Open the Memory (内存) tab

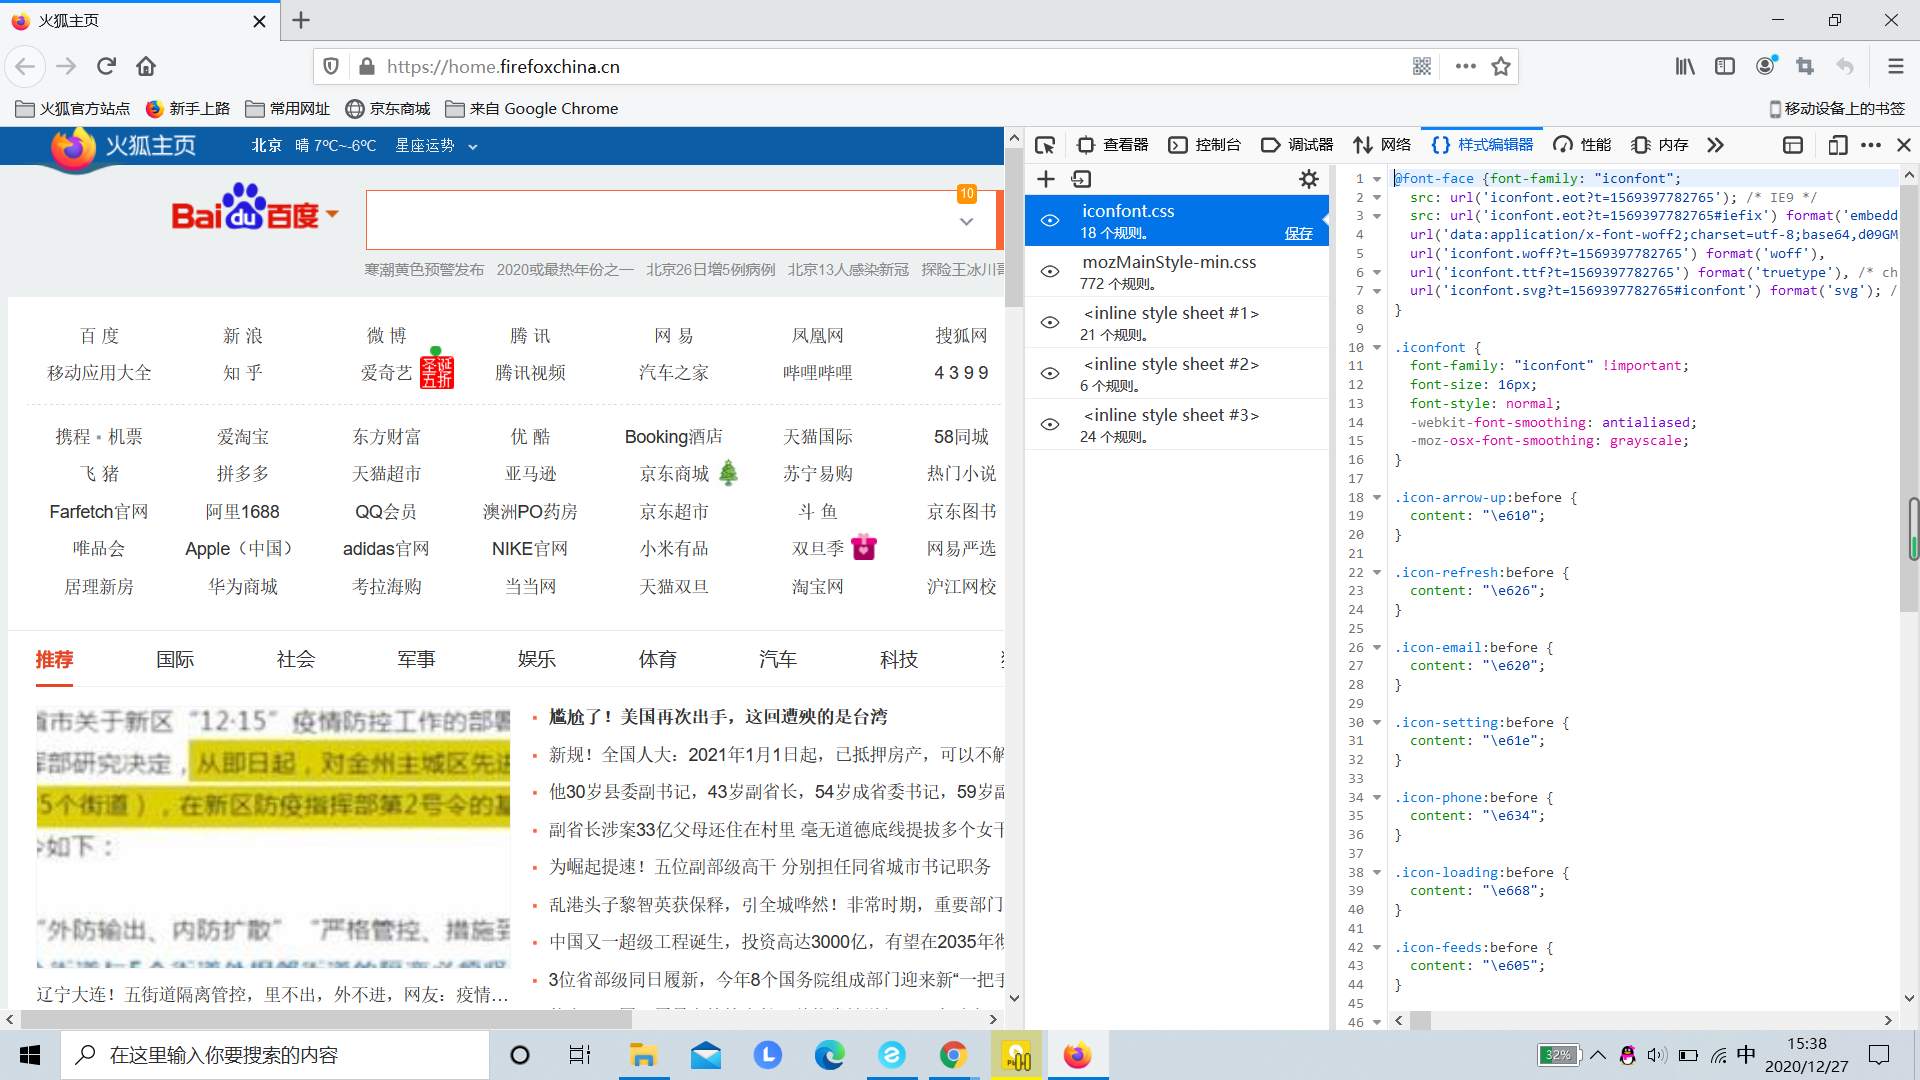pos(1659,145)
